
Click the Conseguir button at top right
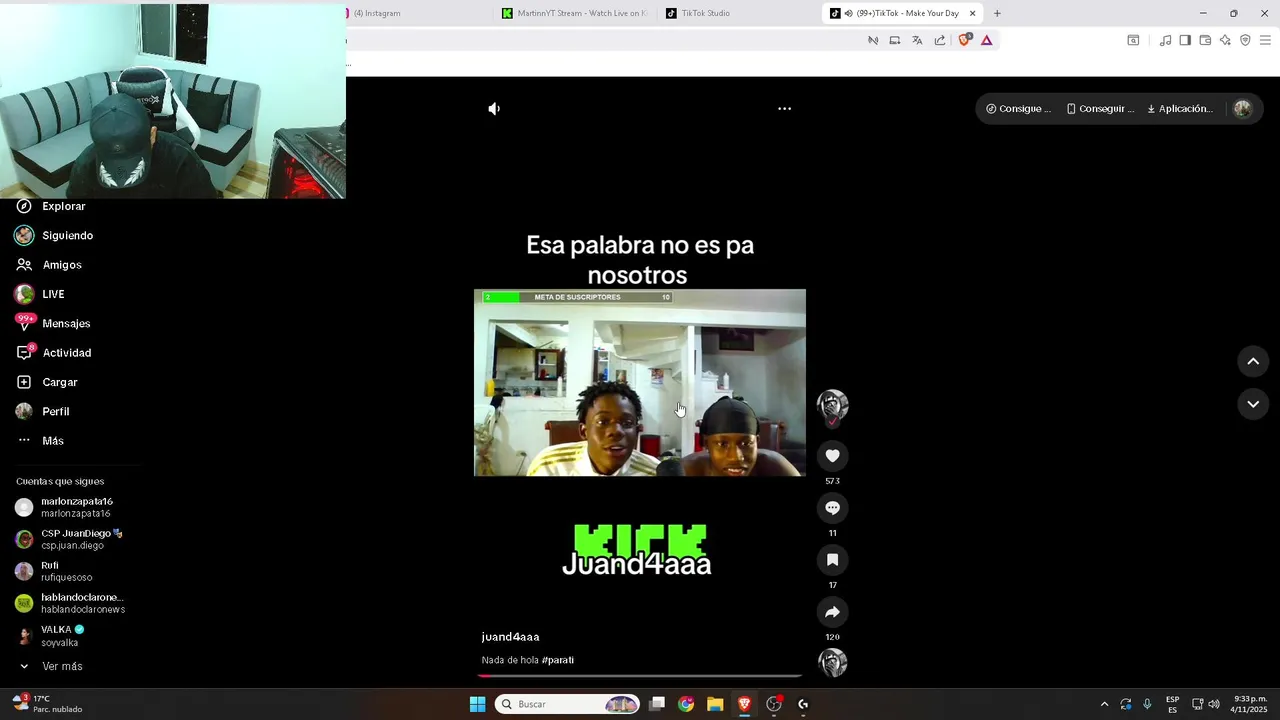coord(1100,109)
